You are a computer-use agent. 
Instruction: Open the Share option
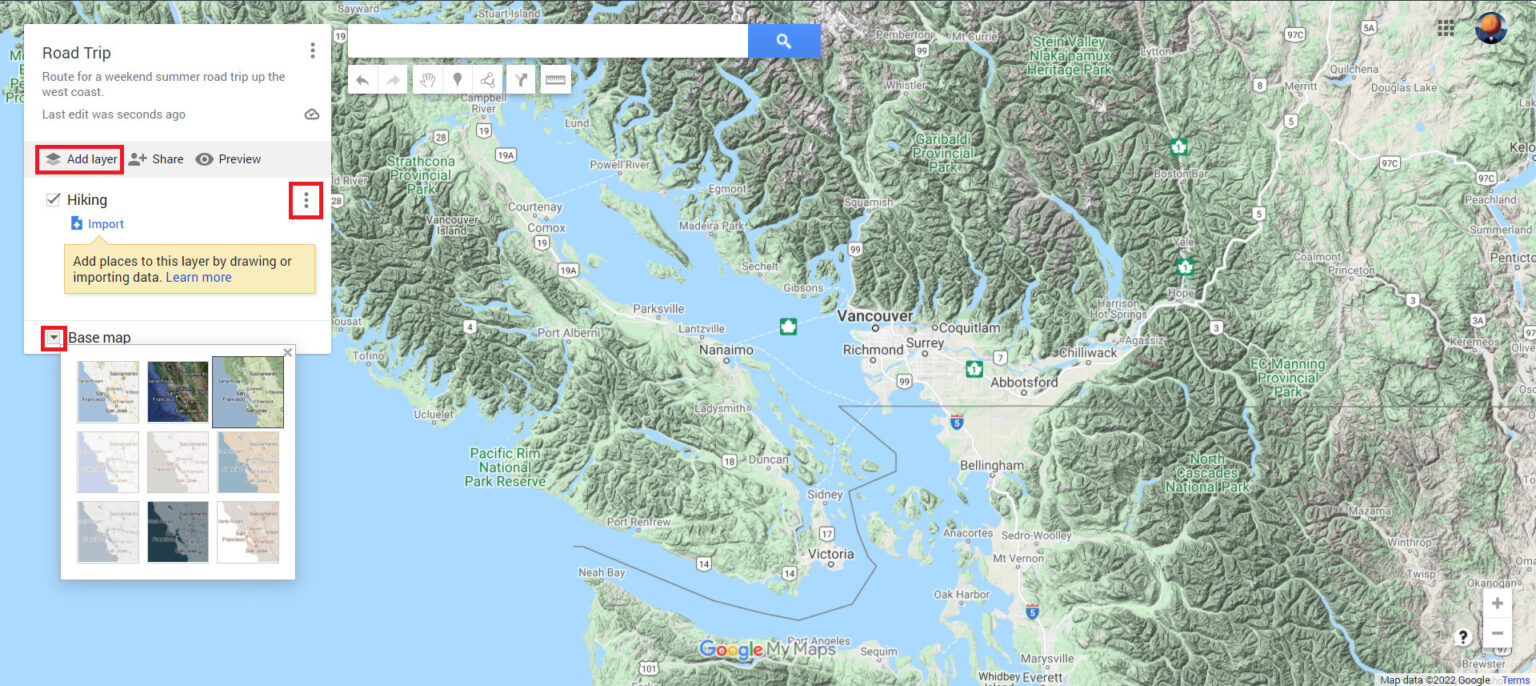click(x=156, y=159)
